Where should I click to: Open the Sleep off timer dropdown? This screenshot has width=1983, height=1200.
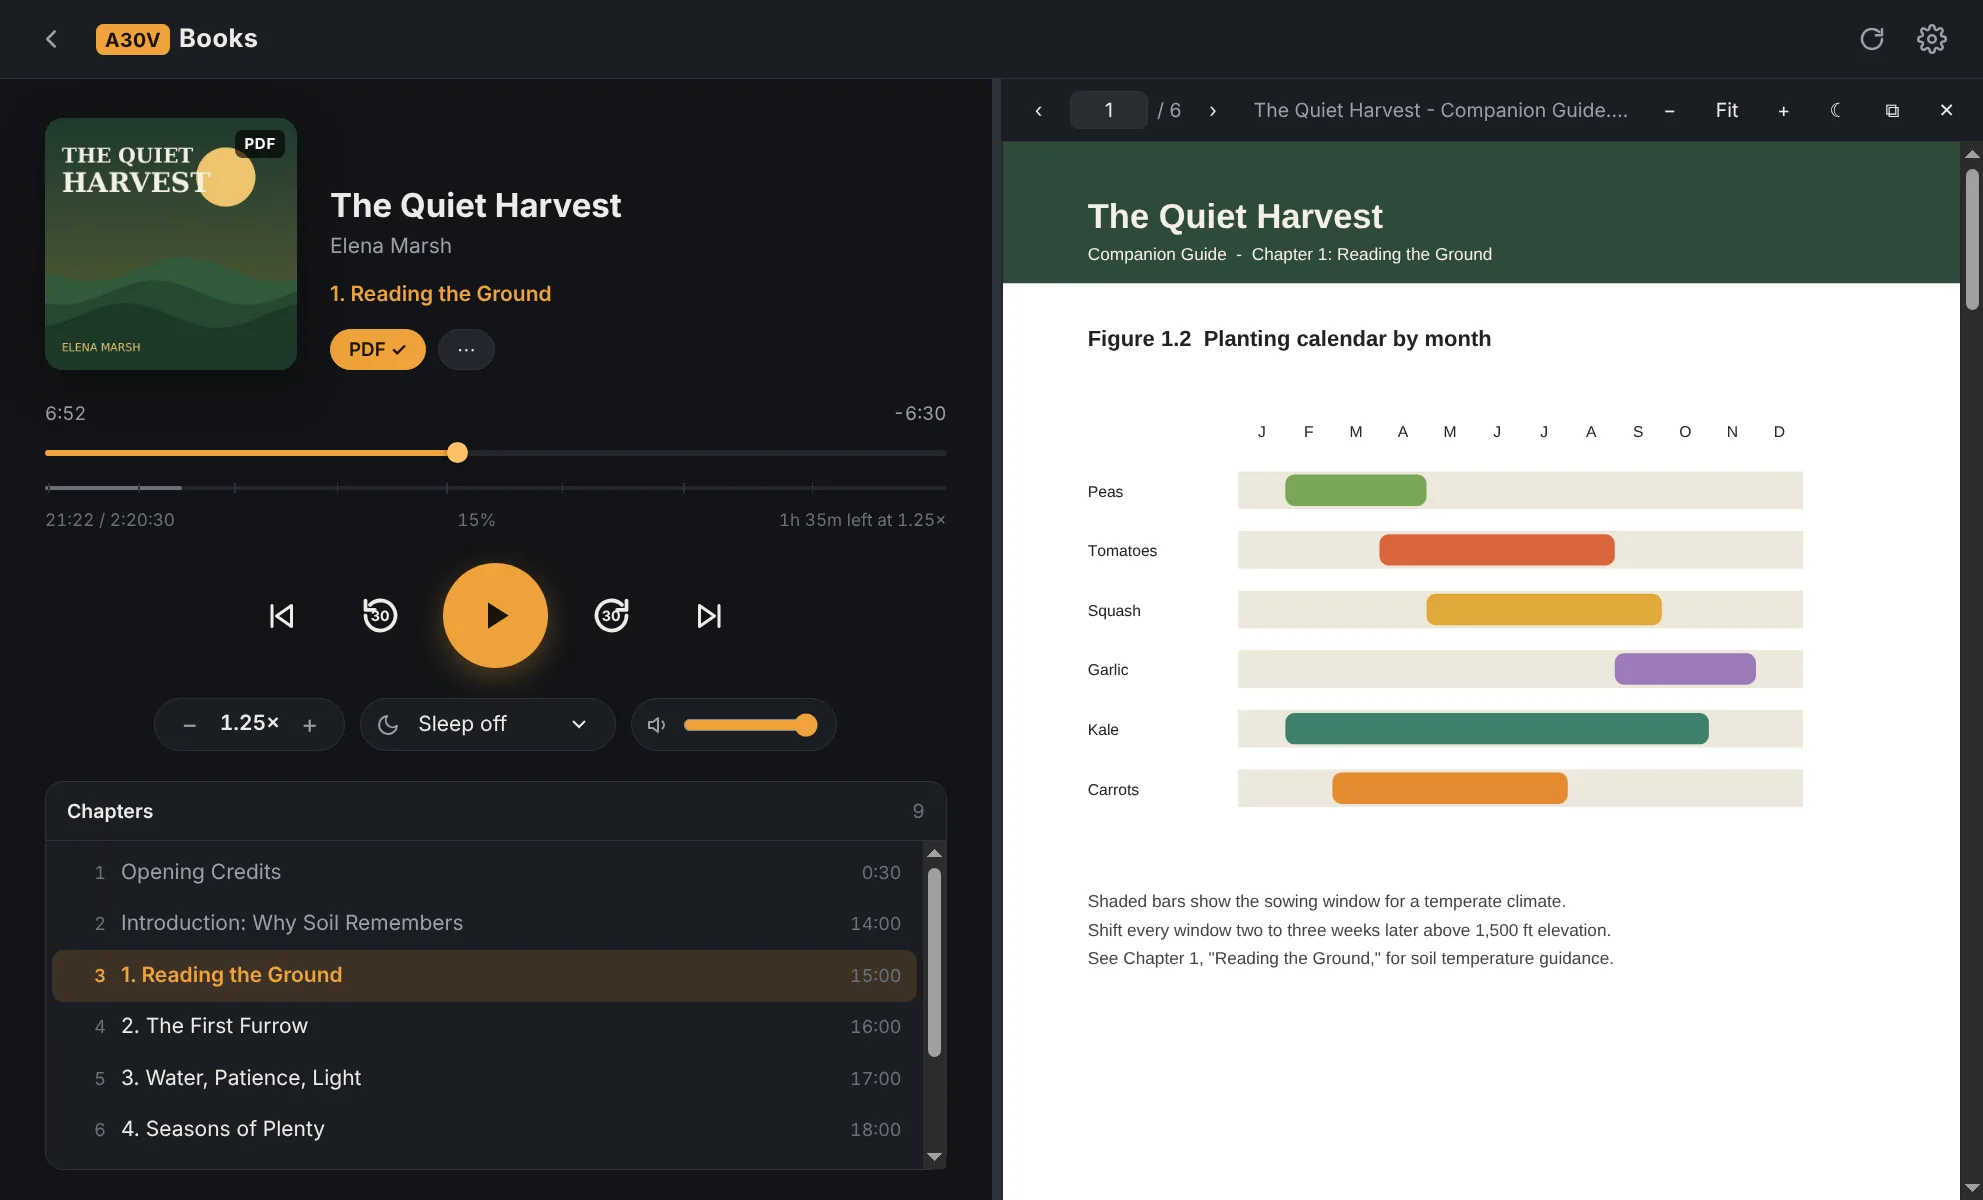coord(487,725)
